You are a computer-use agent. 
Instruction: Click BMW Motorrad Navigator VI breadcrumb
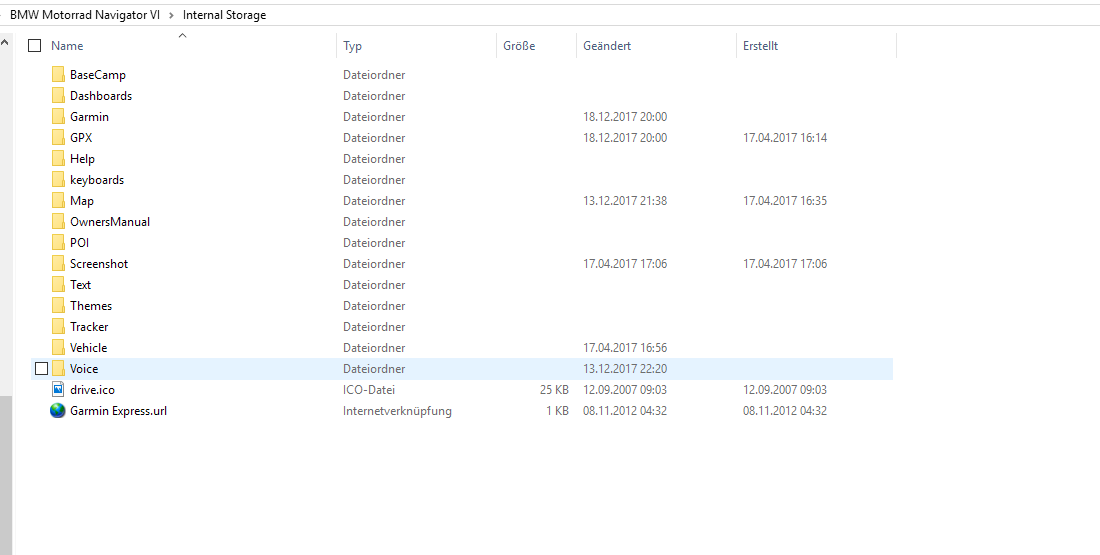tap(84, 15)
